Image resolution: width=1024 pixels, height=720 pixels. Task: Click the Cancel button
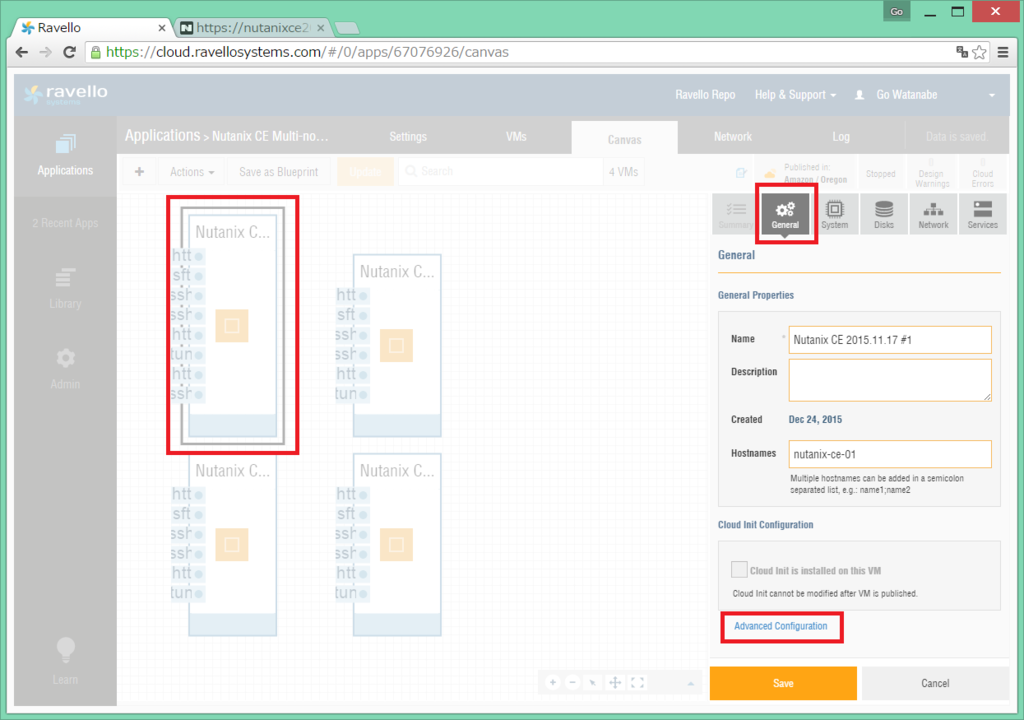(935, 683)
